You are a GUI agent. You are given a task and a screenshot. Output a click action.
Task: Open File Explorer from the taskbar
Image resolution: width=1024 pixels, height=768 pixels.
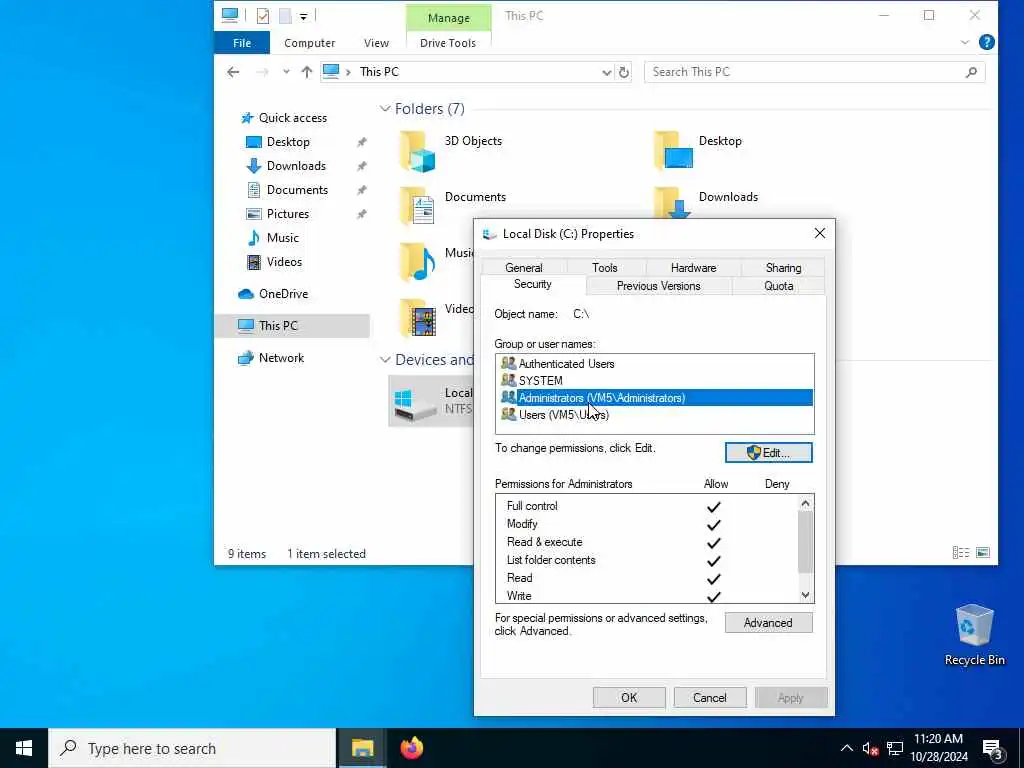pos(362,748)
